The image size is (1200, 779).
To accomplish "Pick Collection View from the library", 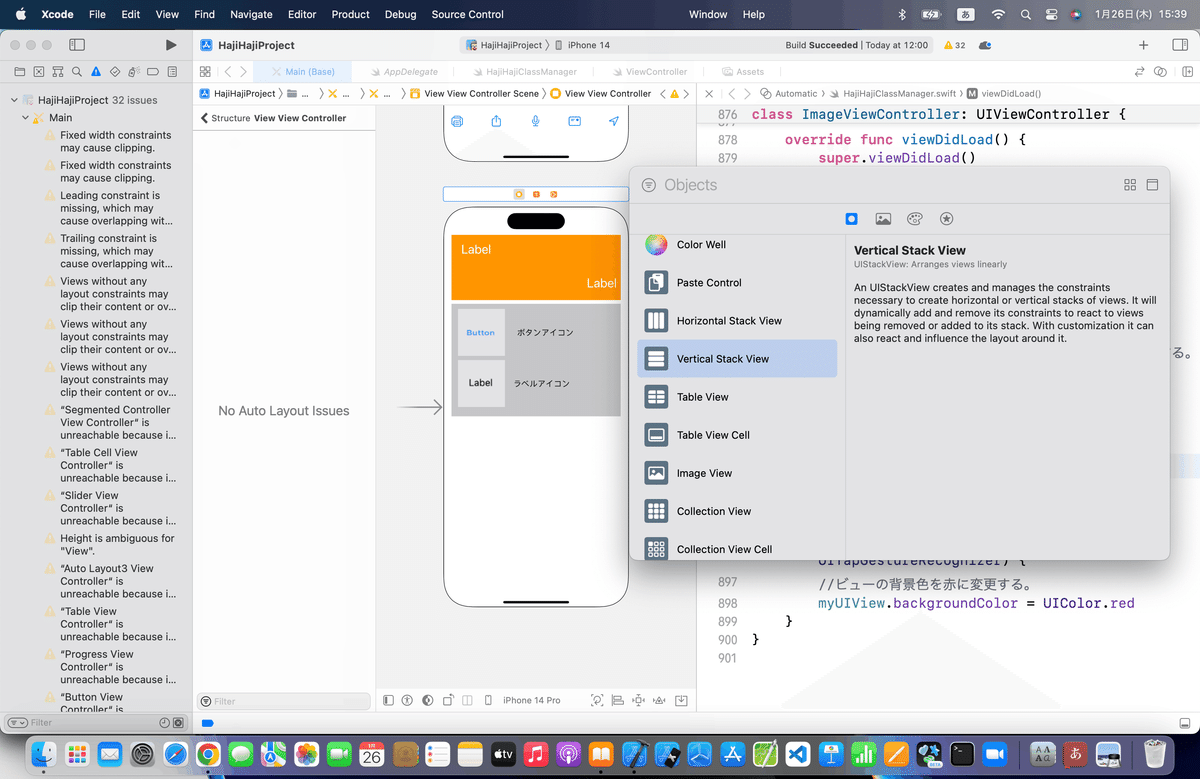I will click(737, 511).
